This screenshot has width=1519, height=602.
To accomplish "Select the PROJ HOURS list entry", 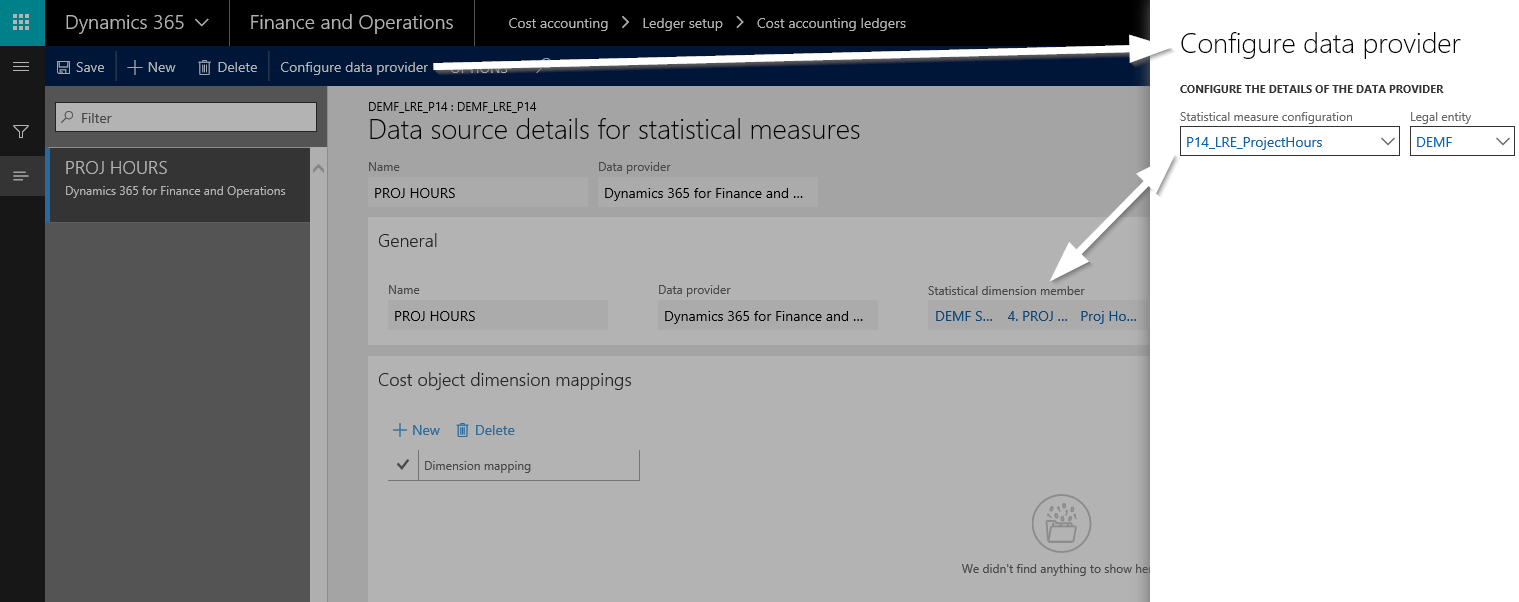I will pyautogui.click(x=178, y=178).
